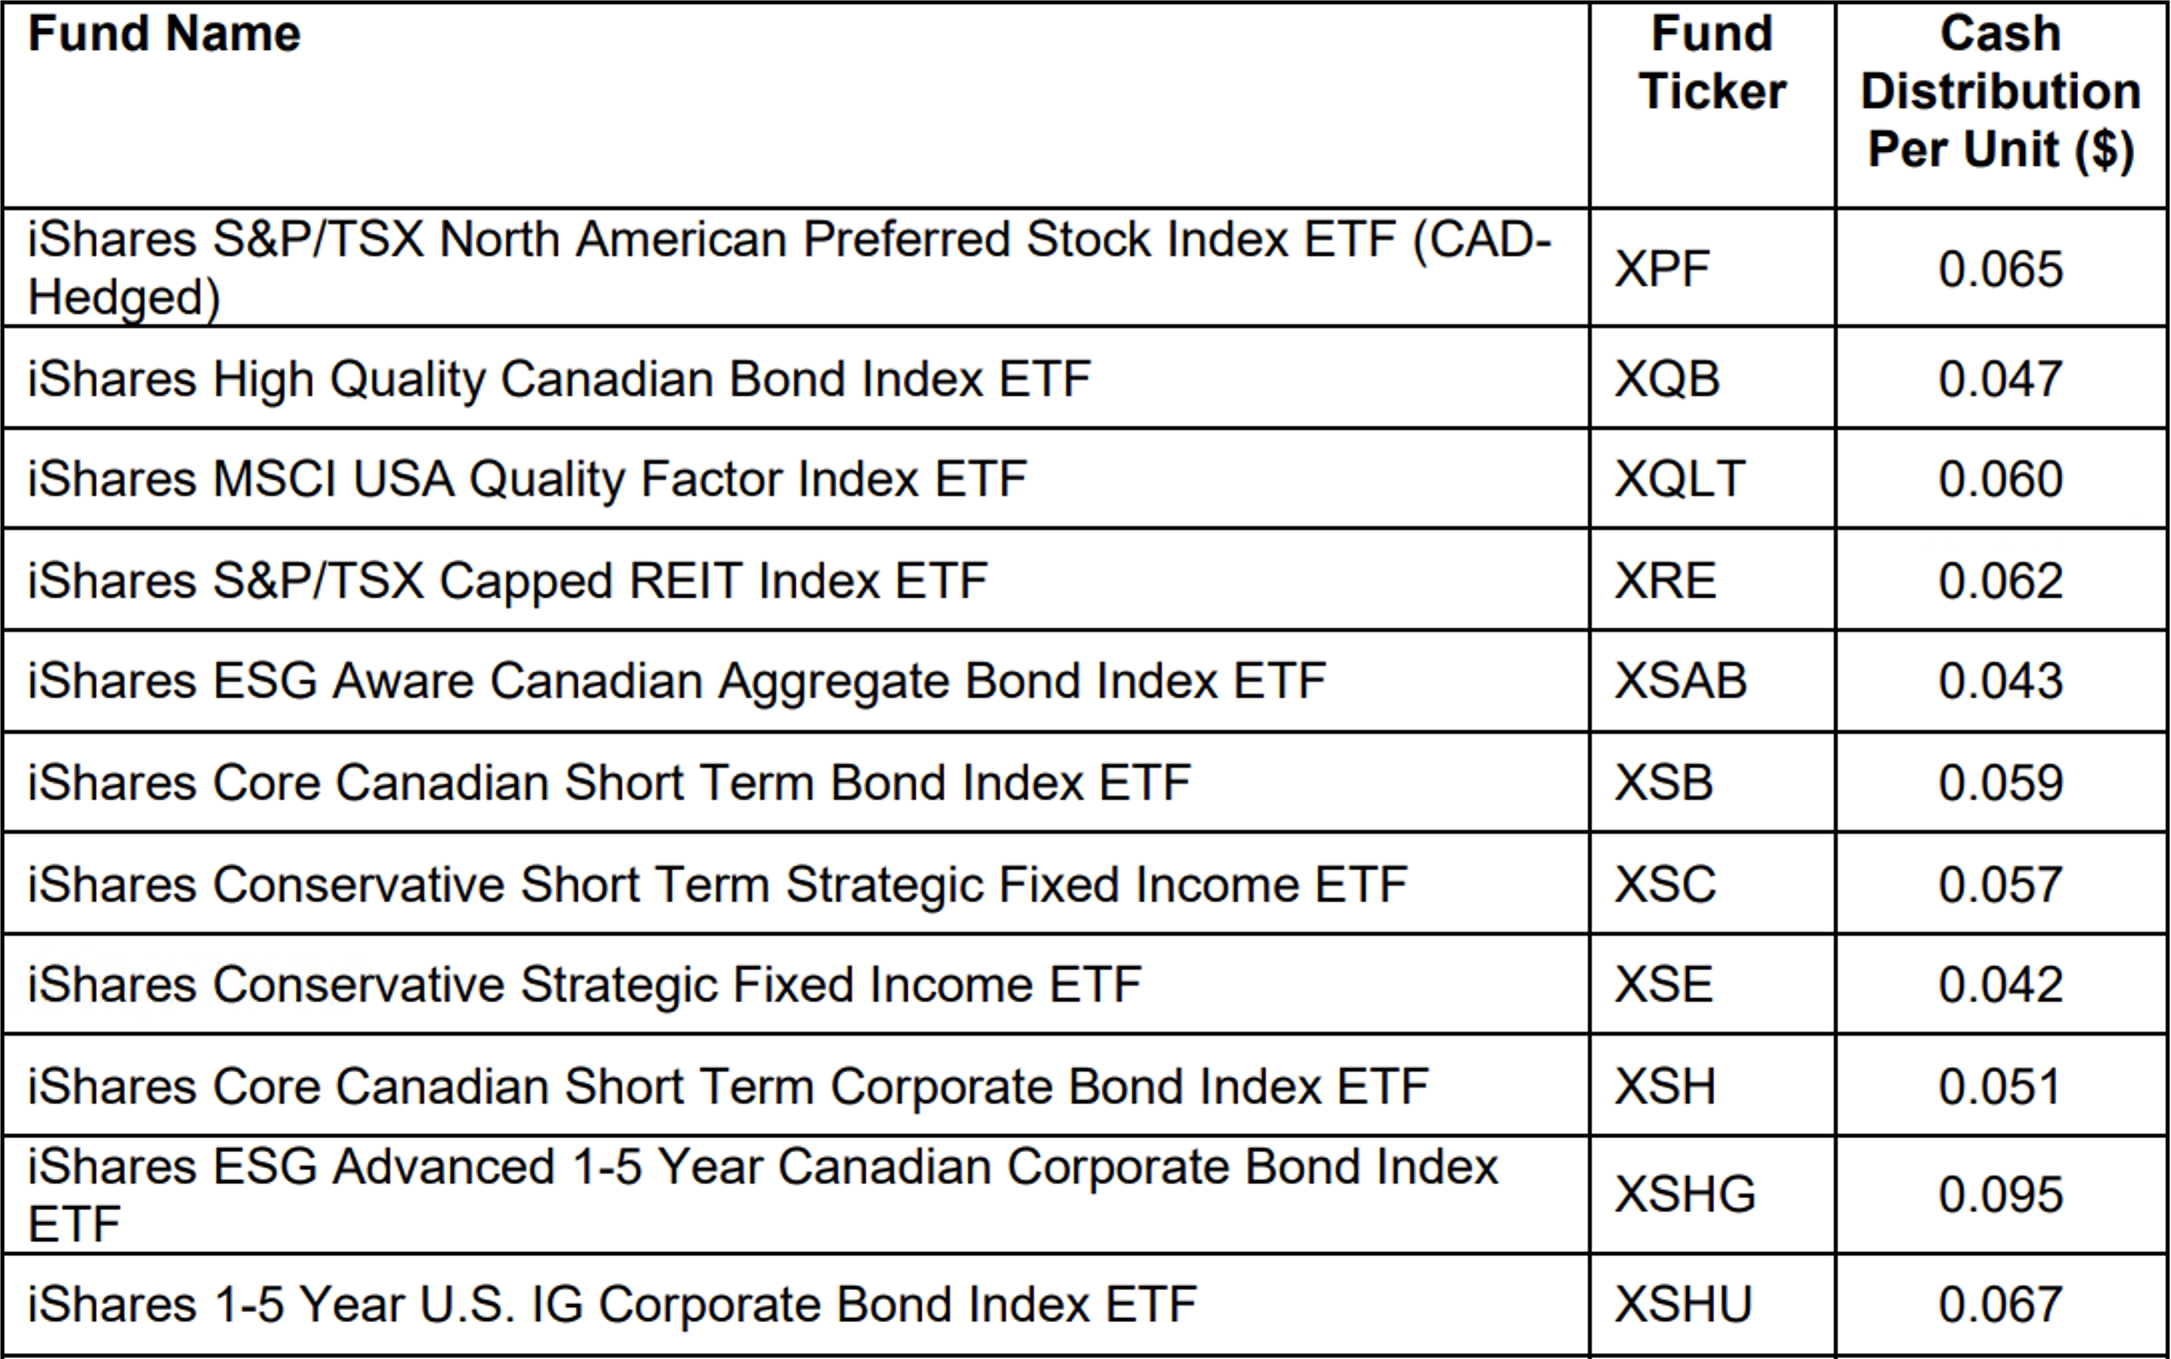Click the 0.060 distribution value
The width and height of the screenshot is (2171, 1359).
2000,479
